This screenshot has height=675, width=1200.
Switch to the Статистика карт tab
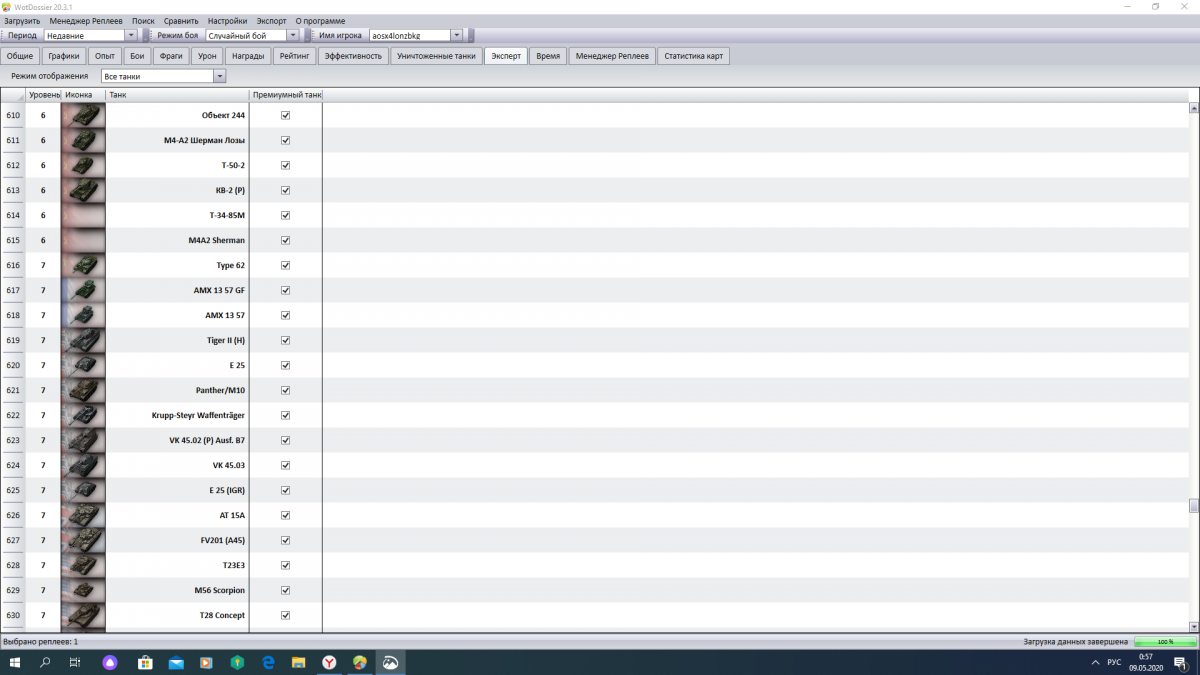click(693, 56)
